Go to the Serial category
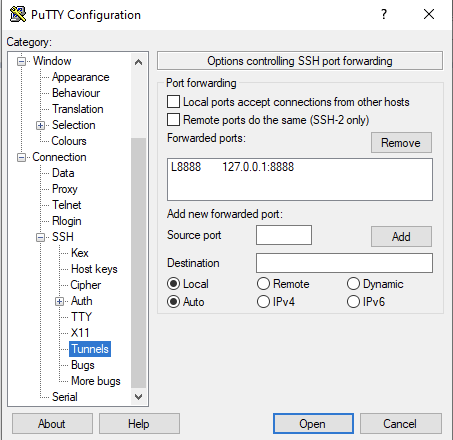Image resolution: width=453 pixels, height=440 pixels. pyautogui.click(x=65, y=397)
